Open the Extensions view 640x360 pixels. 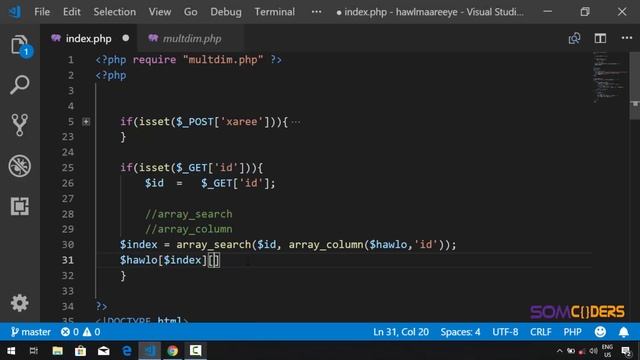20,206
